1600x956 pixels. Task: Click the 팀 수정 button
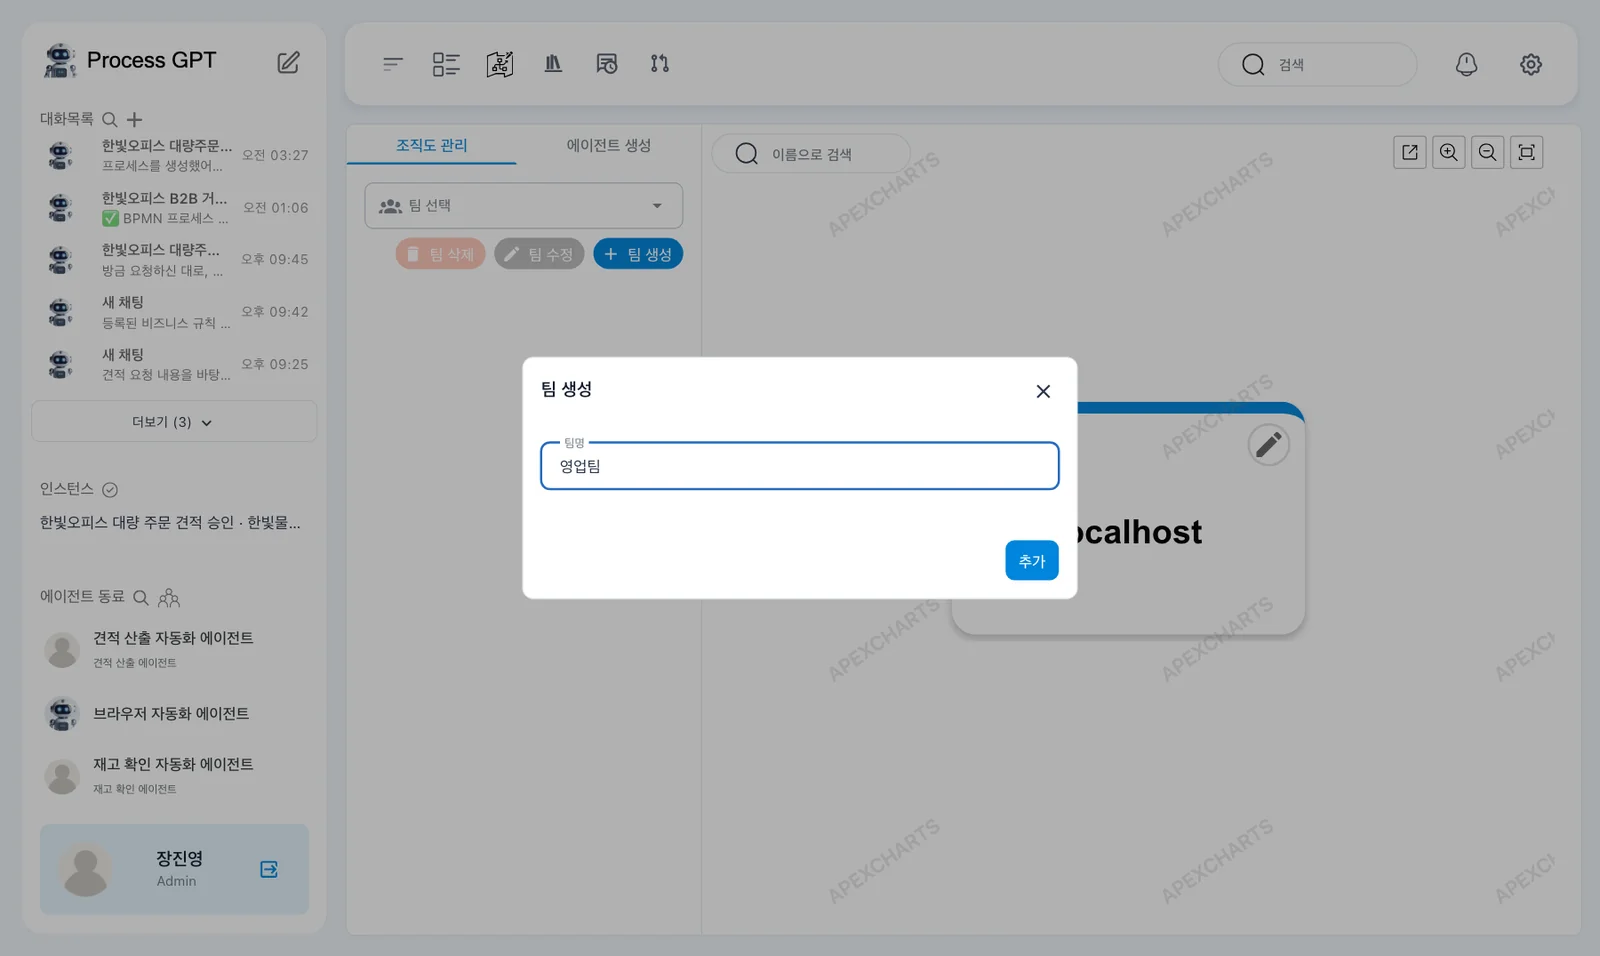pos(539,254)
